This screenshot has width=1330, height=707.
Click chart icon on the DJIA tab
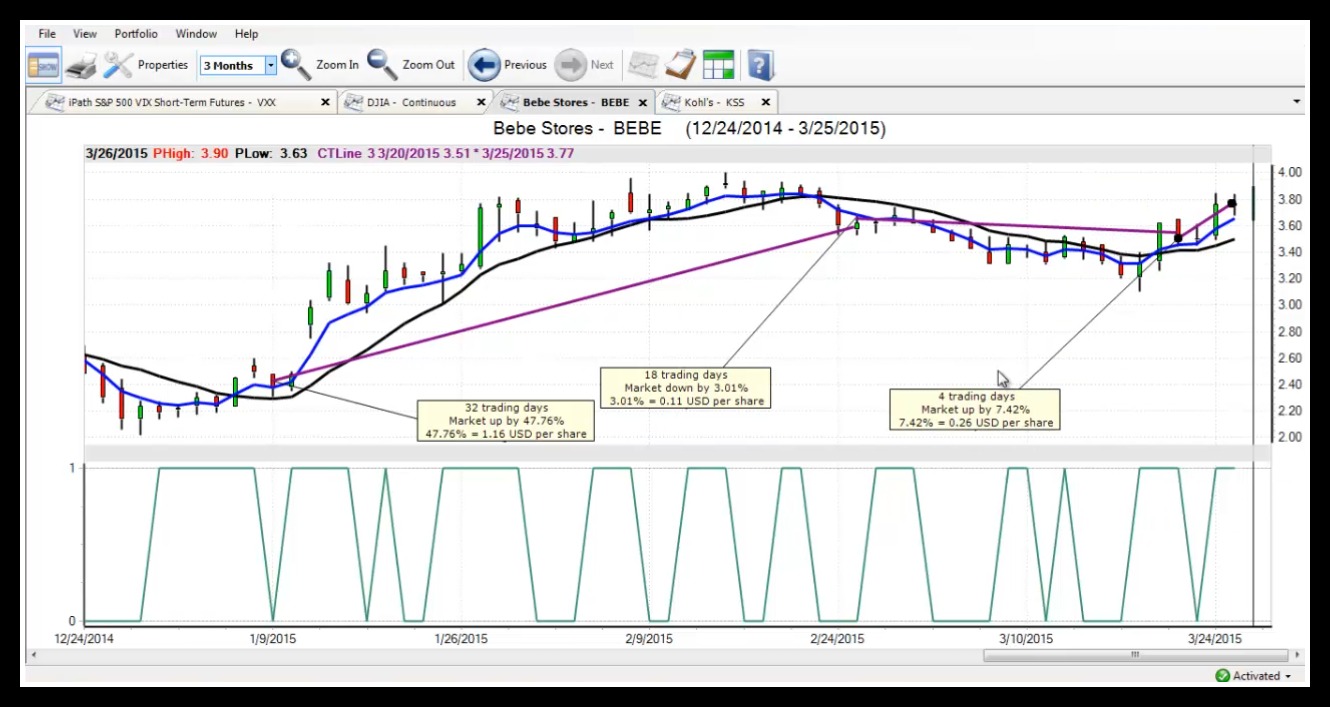point(352,102)
